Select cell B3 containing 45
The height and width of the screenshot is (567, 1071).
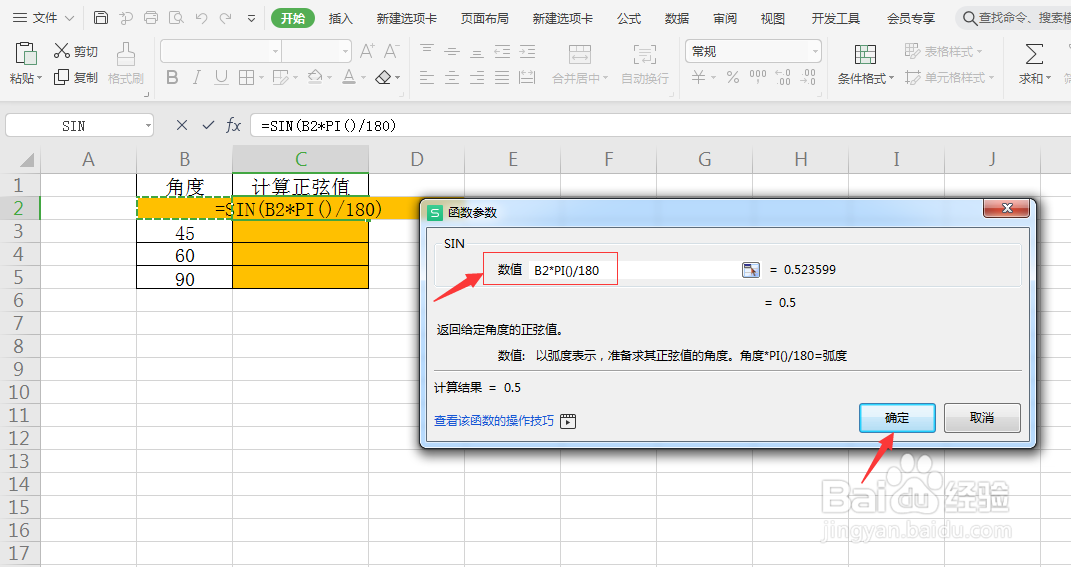(x=184, y=233)
